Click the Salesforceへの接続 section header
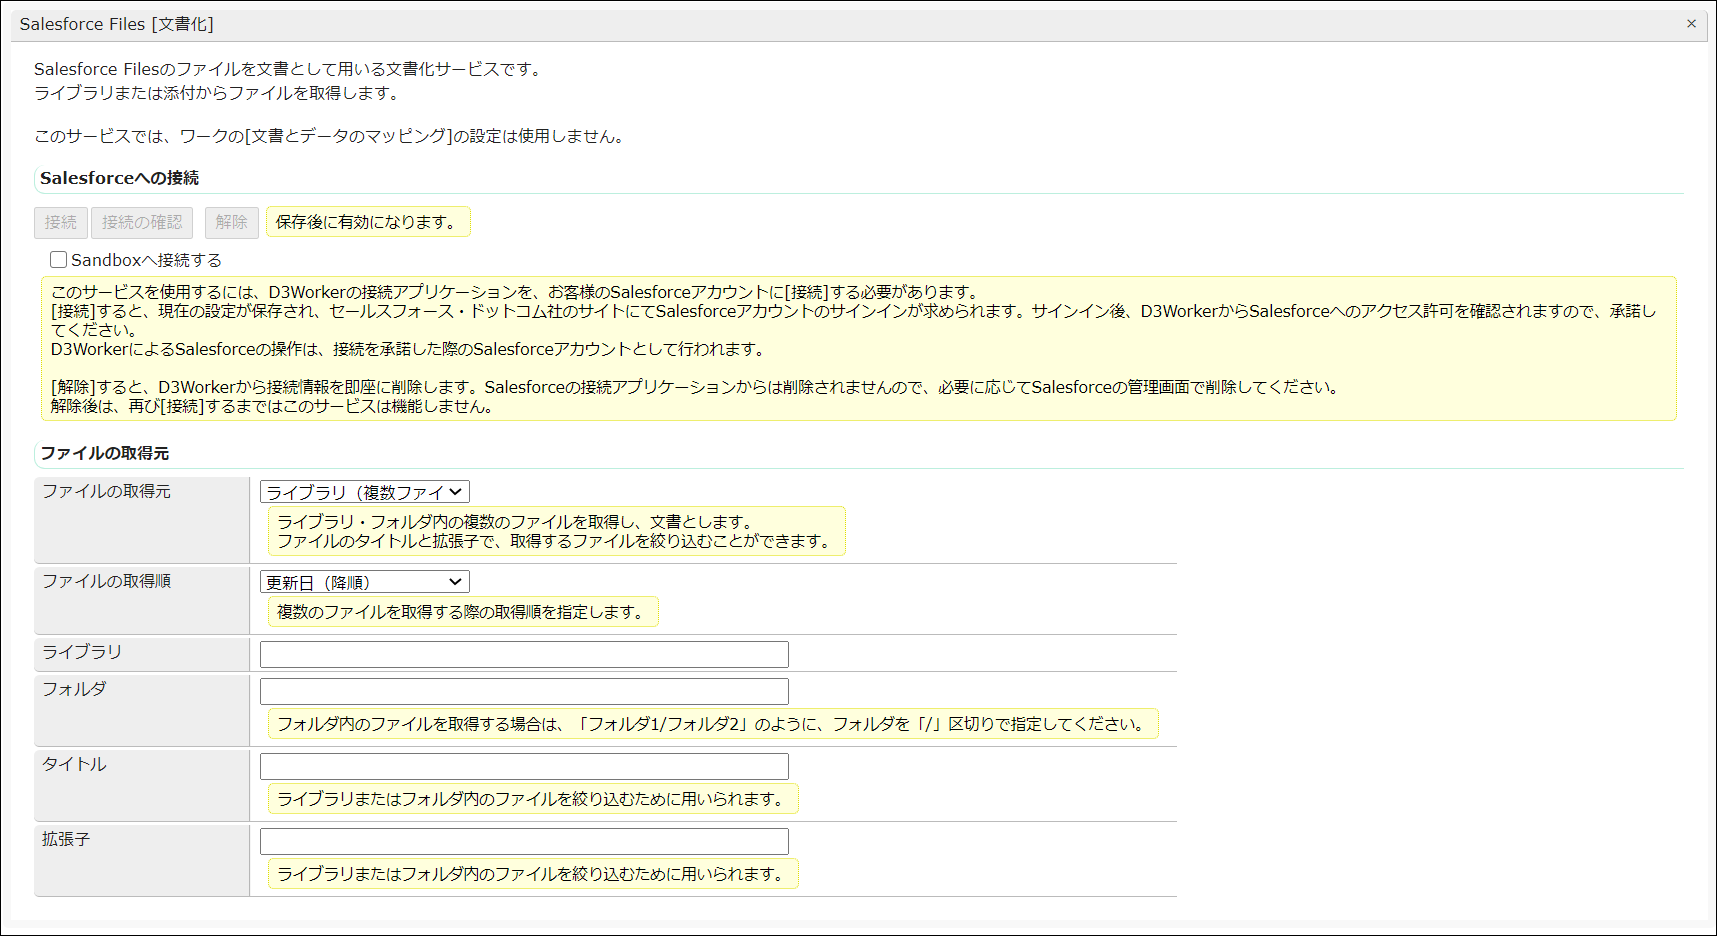Viewport: 1717px width, 936px height. click(118, 178)
